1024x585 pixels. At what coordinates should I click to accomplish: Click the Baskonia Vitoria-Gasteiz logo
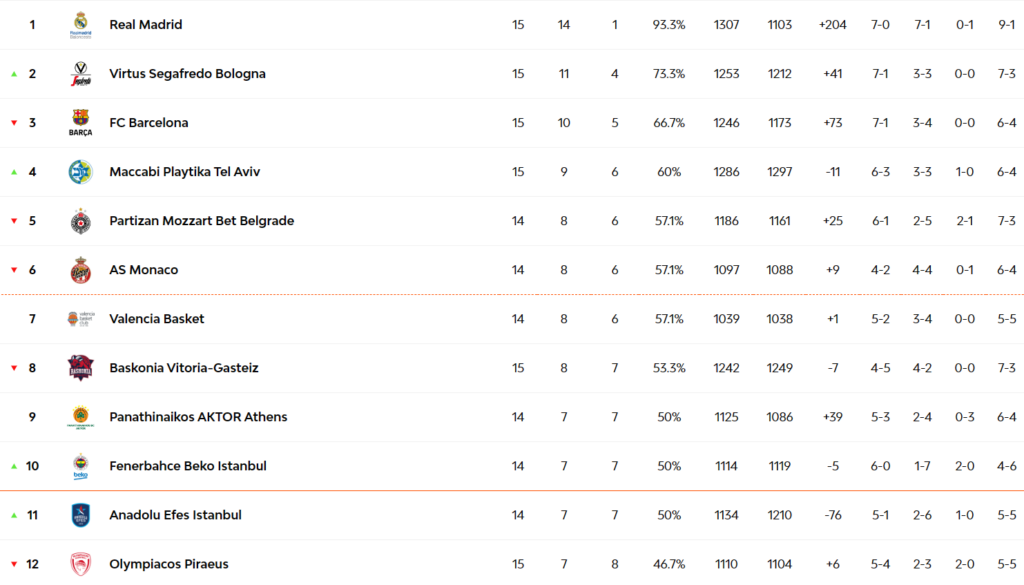[x=81, y=367]
